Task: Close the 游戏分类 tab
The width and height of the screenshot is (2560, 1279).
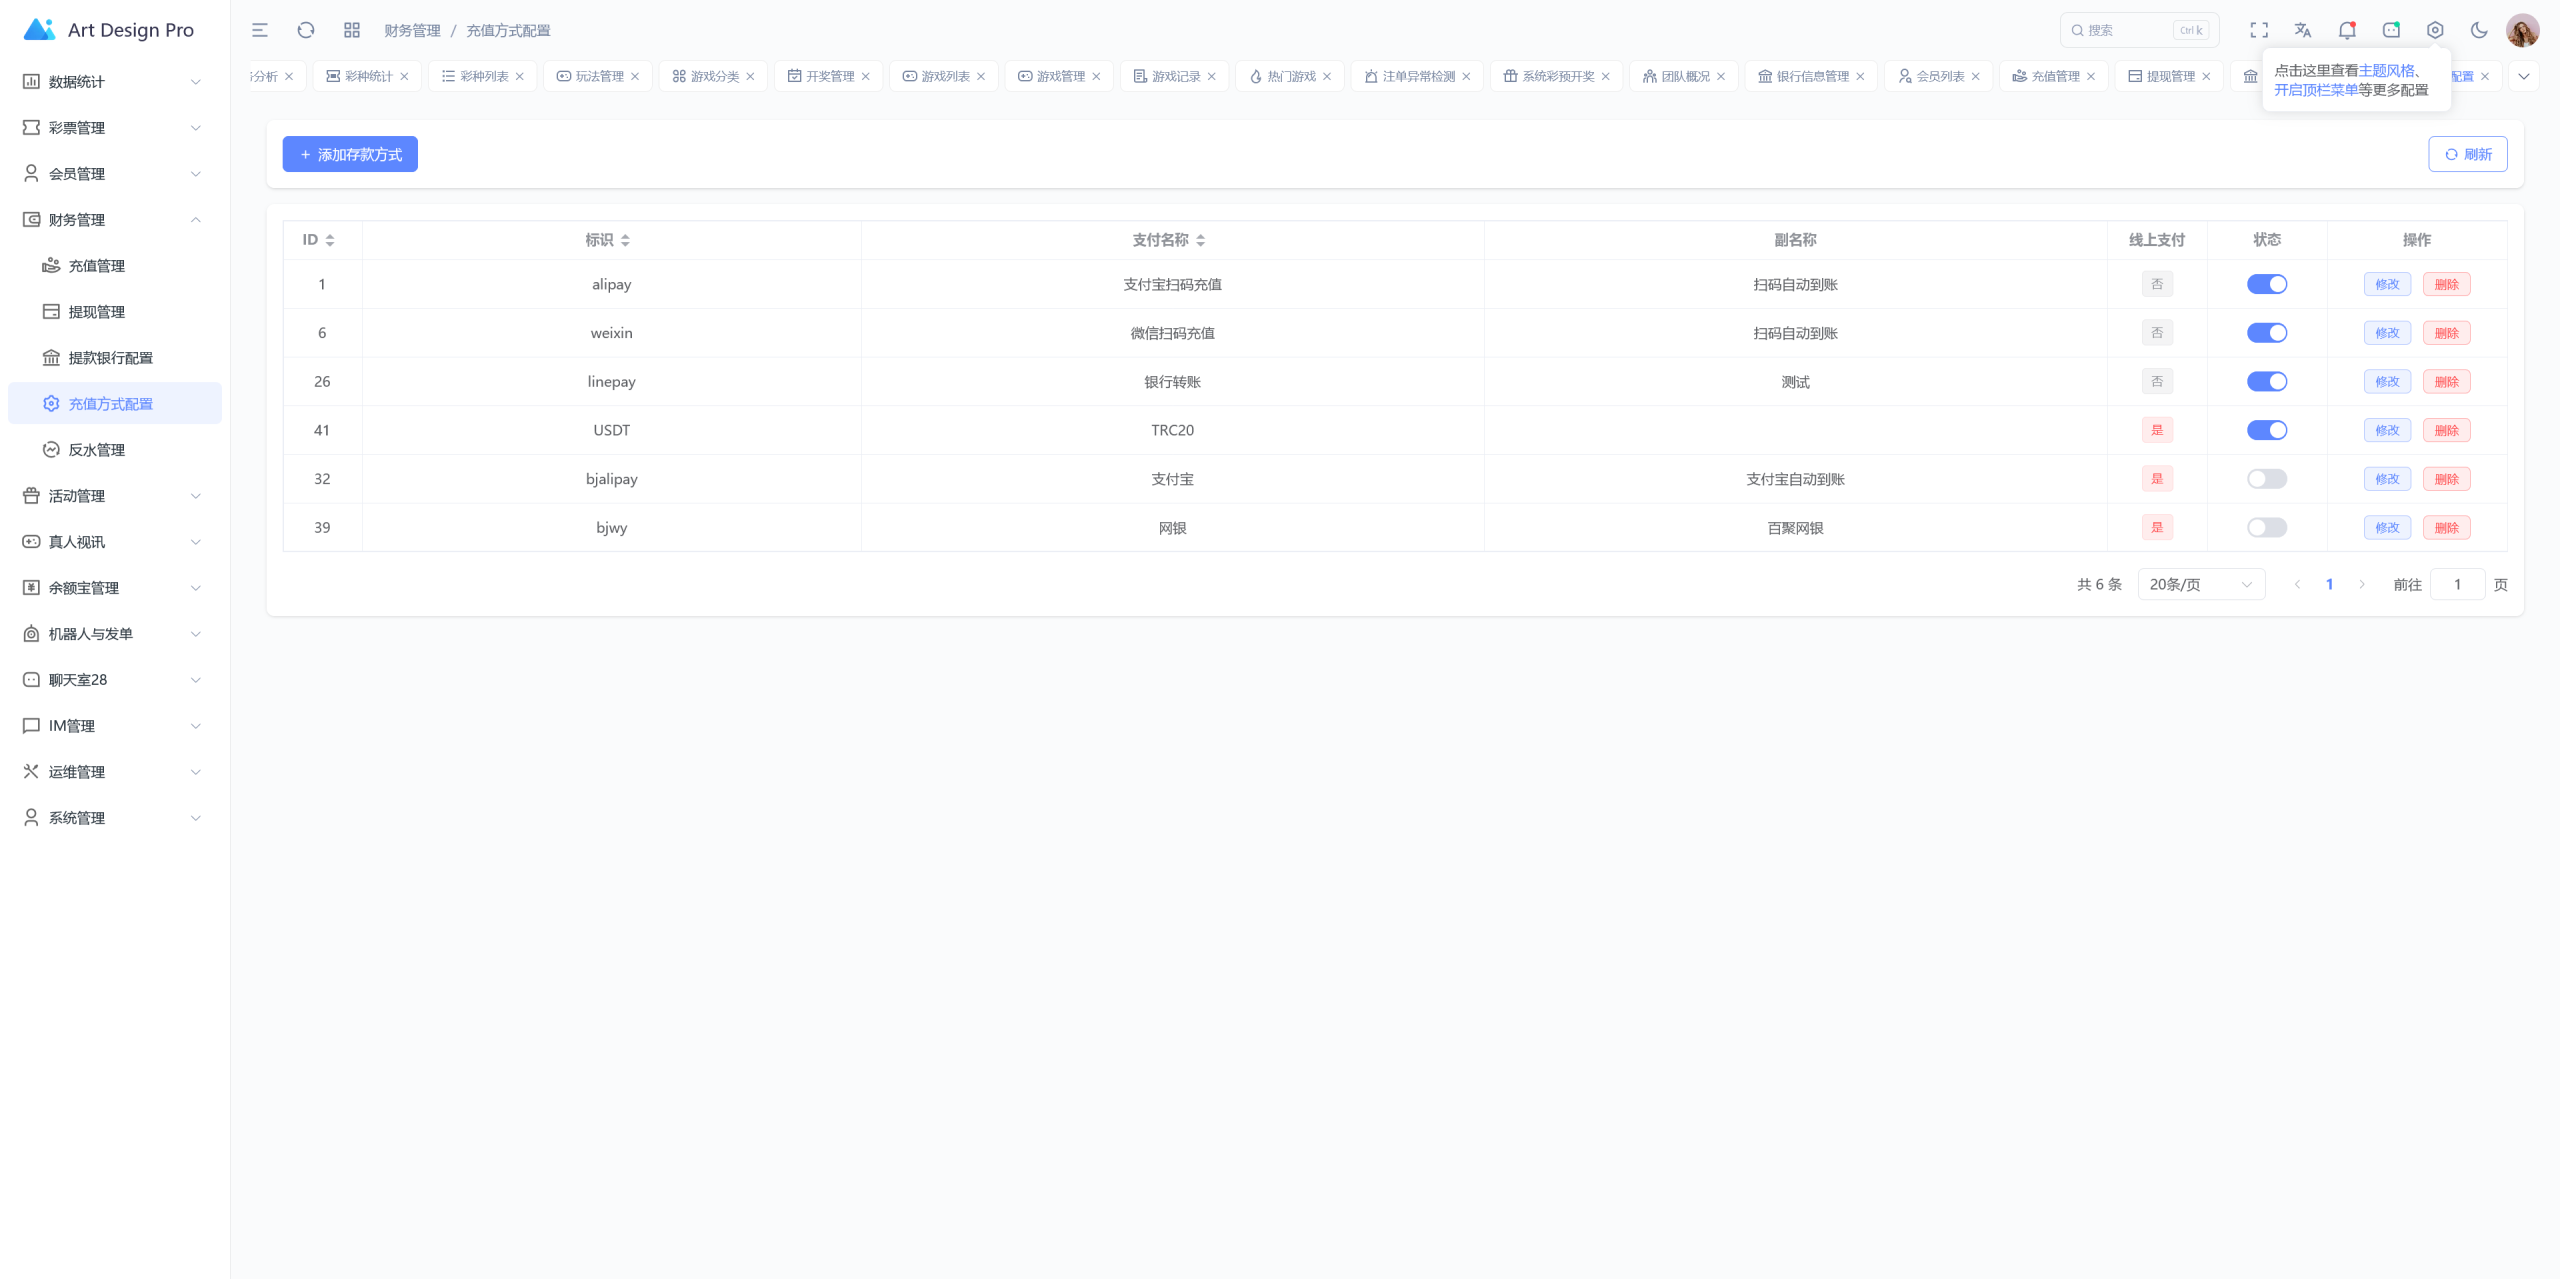Action: (x=750, y=76)
